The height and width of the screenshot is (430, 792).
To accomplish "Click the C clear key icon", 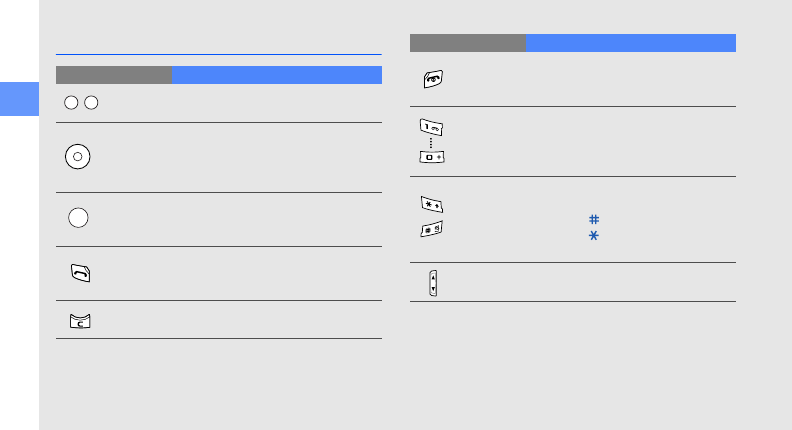I will (x=80, y=321).
